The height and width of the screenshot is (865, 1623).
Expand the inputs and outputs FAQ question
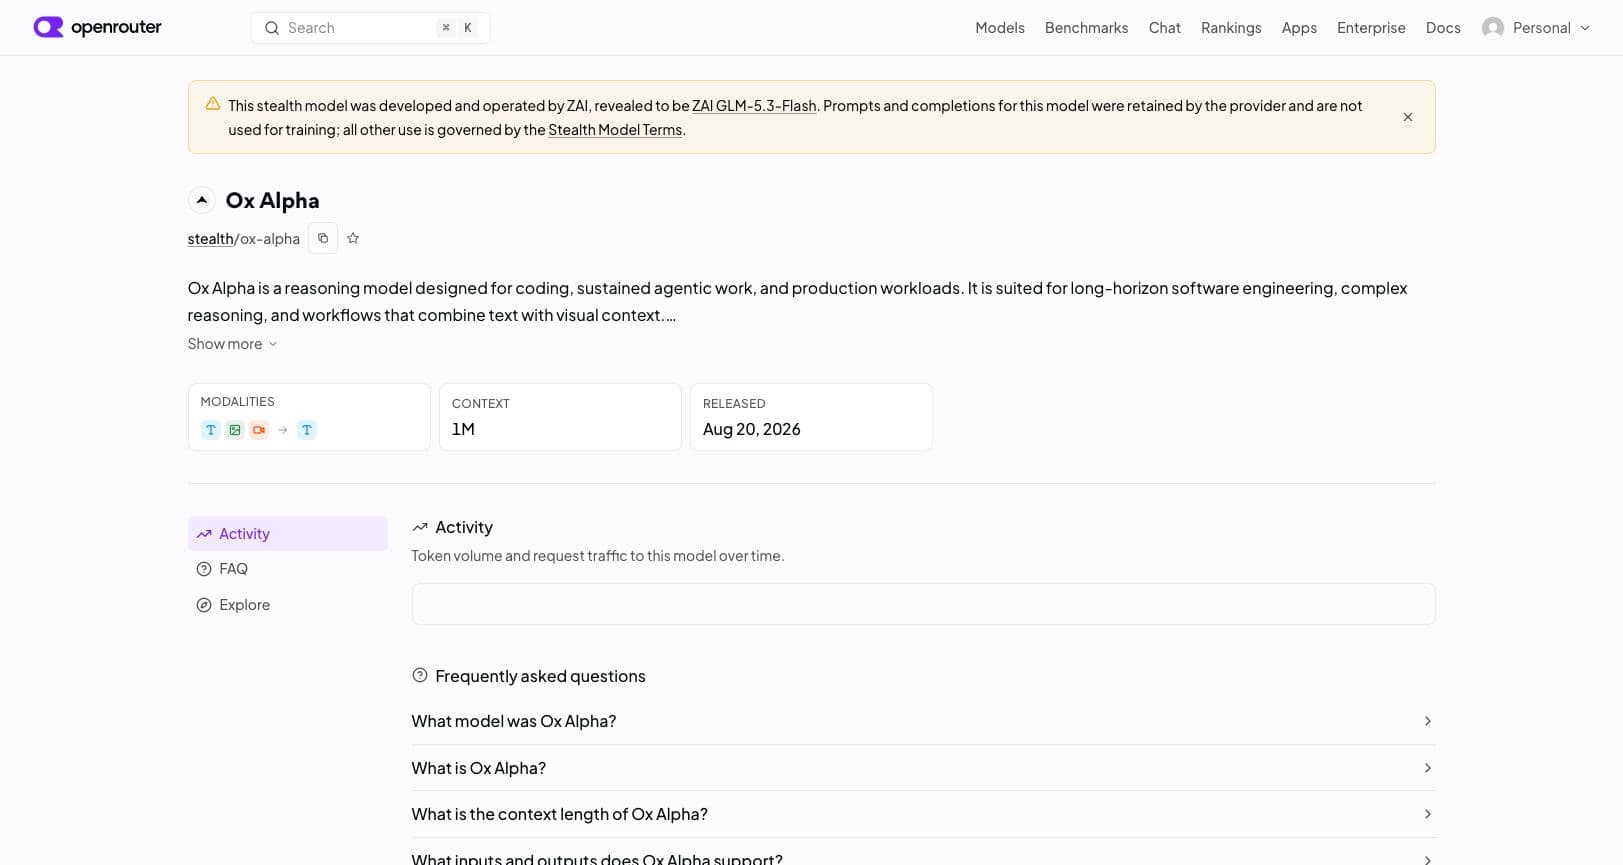click(924, 856)
